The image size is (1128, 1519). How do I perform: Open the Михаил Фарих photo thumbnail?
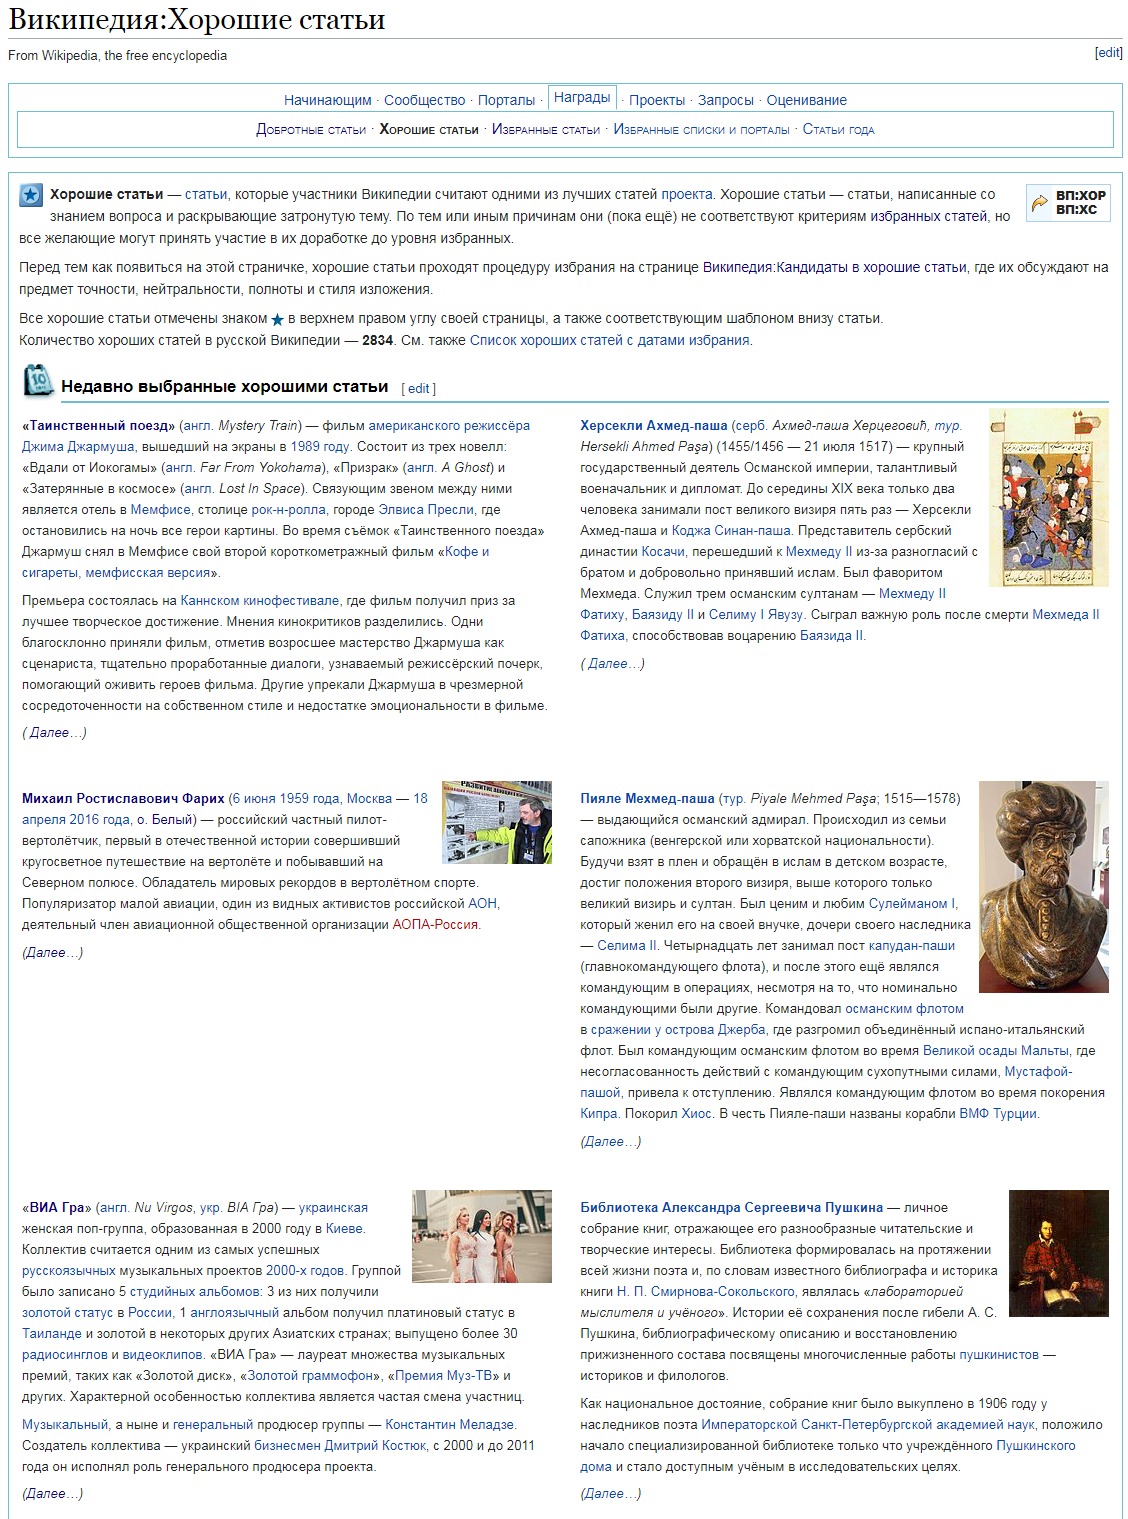pos(497,822)
